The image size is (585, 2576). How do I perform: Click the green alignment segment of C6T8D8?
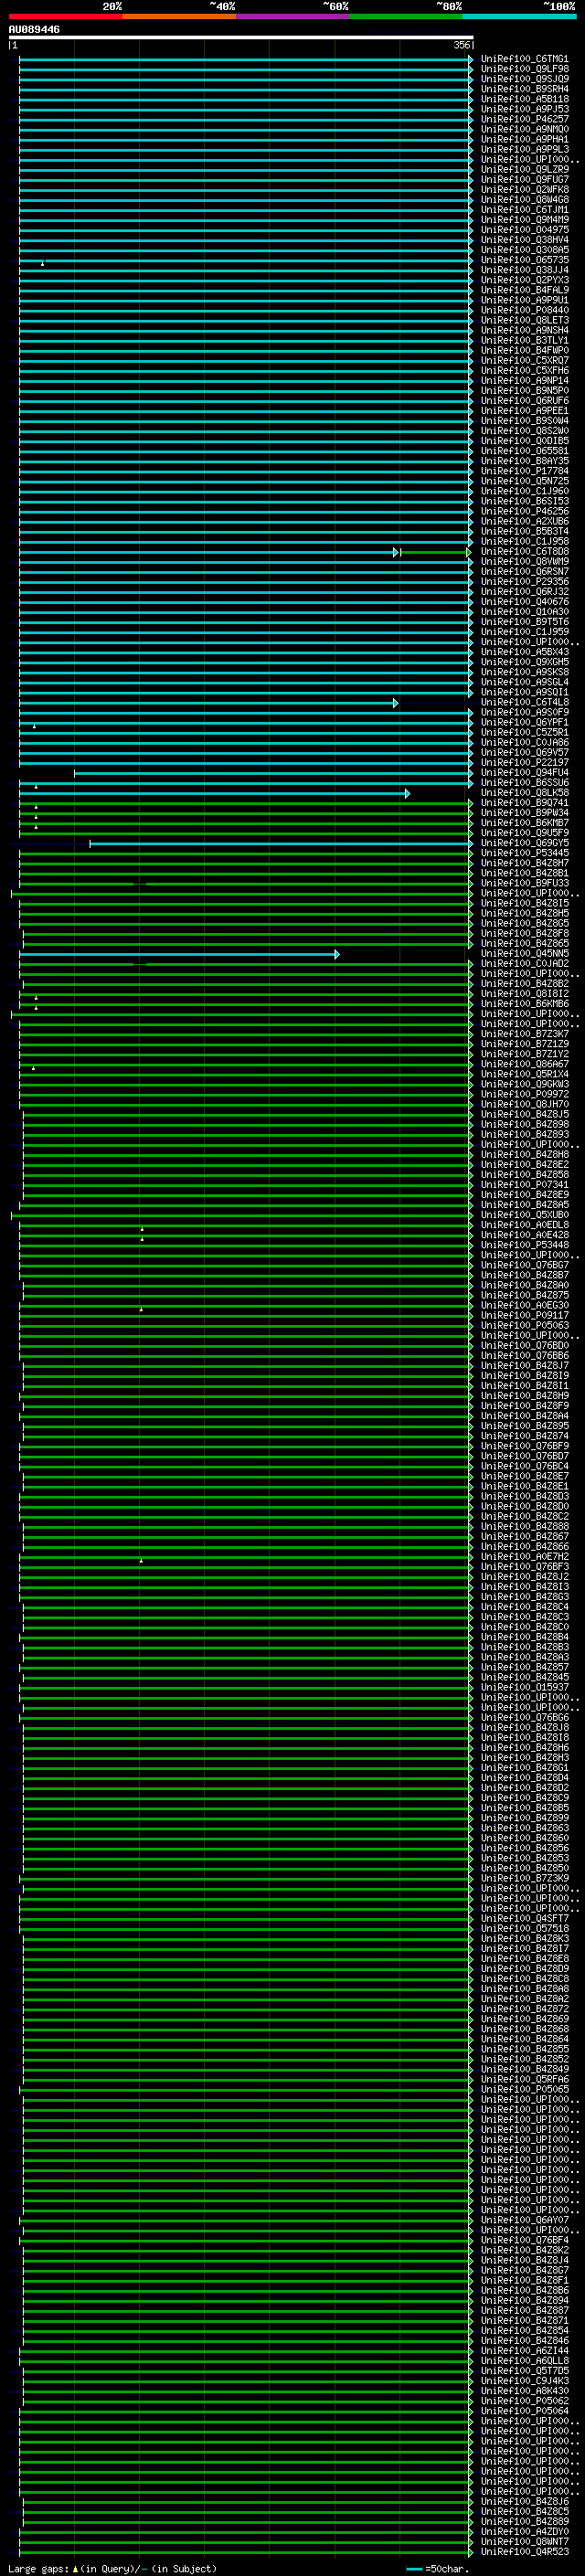[x=435, y=552]
